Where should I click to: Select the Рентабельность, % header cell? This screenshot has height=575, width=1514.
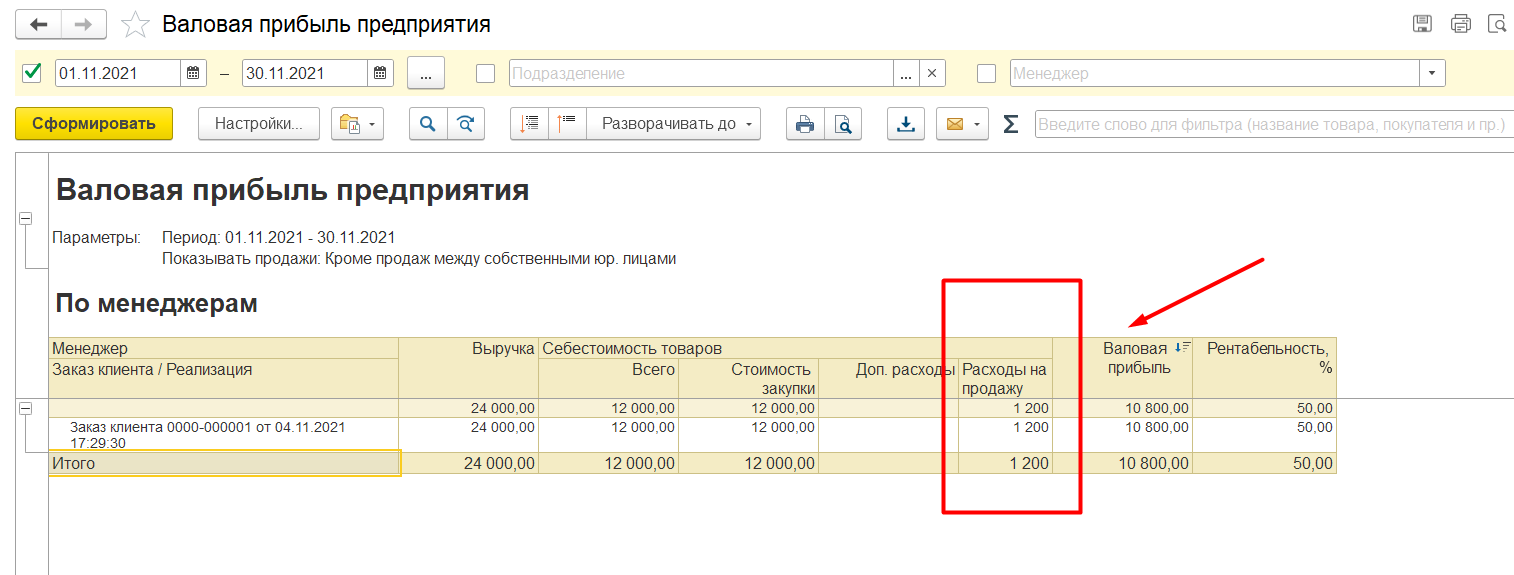tap(1264, 368)
